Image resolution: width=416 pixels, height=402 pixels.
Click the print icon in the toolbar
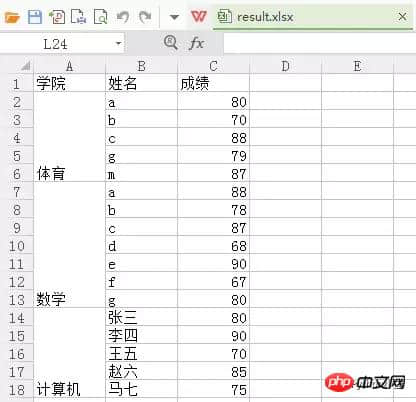point(79,17)
